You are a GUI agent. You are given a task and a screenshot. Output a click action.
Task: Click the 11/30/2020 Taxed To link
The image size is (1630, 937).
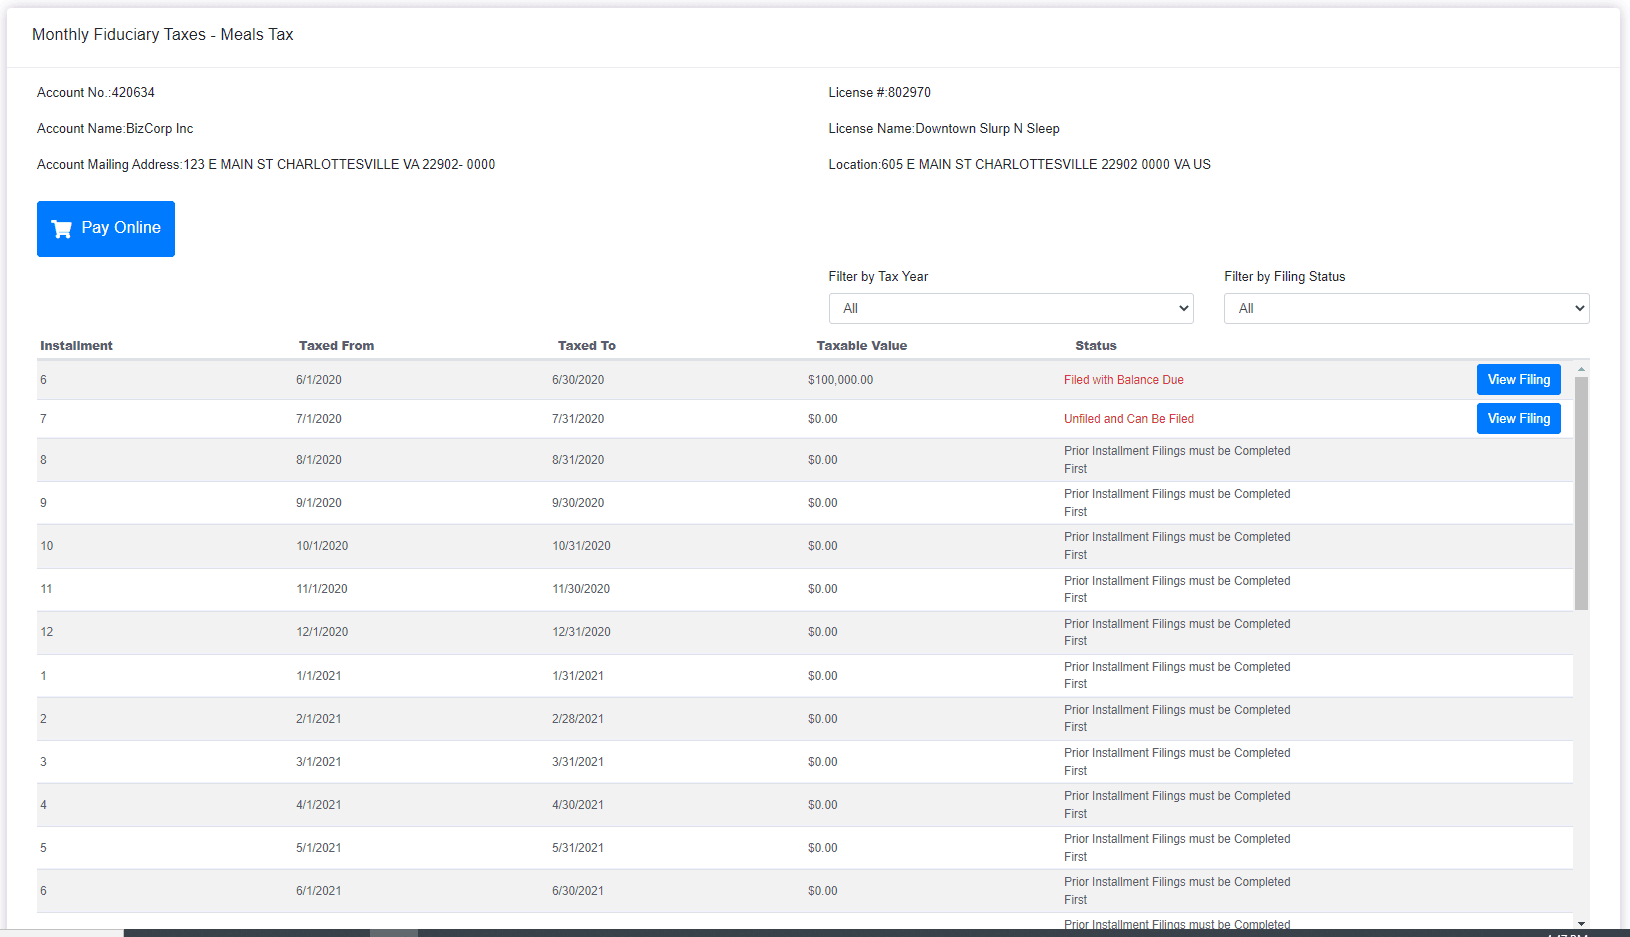pos(581,589)
